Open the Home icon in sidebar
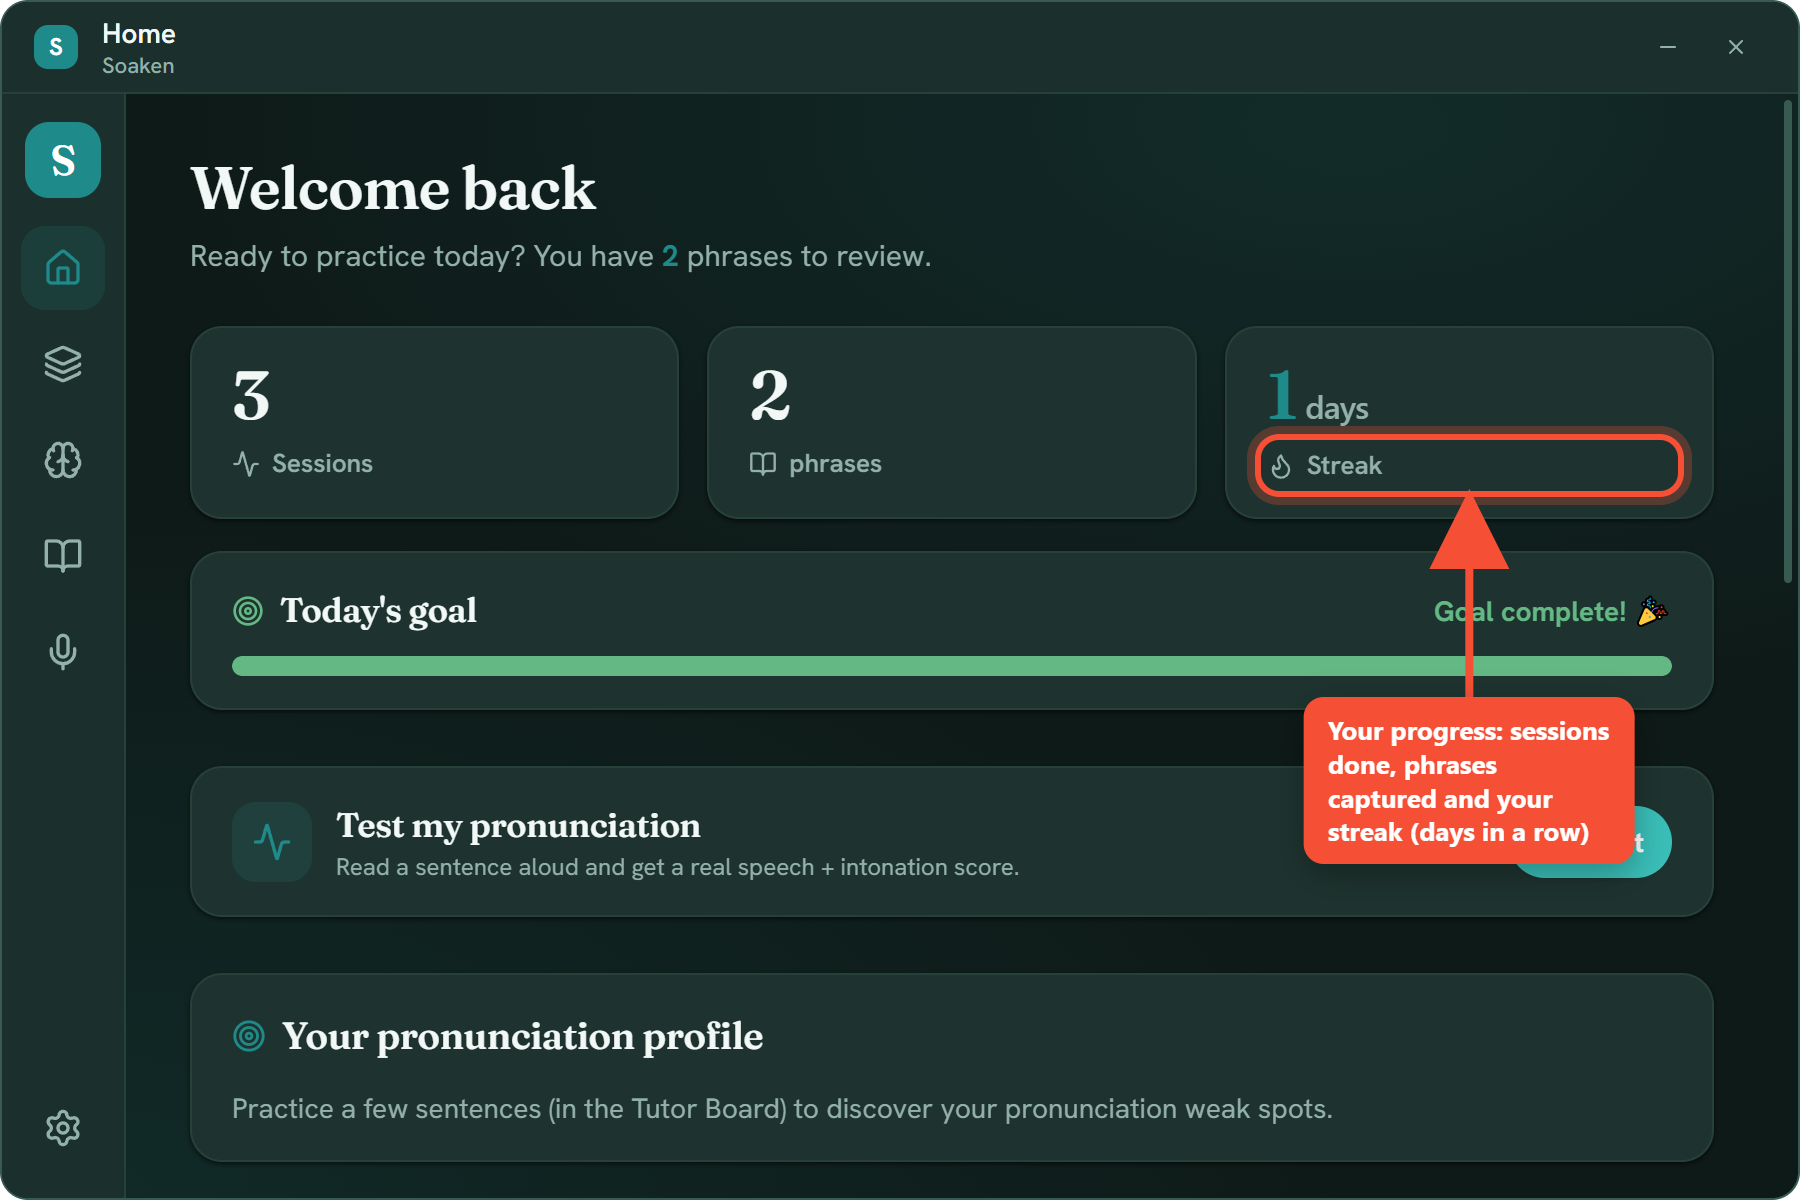The width and height of the screenshot is (1800, 1200). point(63,268)
